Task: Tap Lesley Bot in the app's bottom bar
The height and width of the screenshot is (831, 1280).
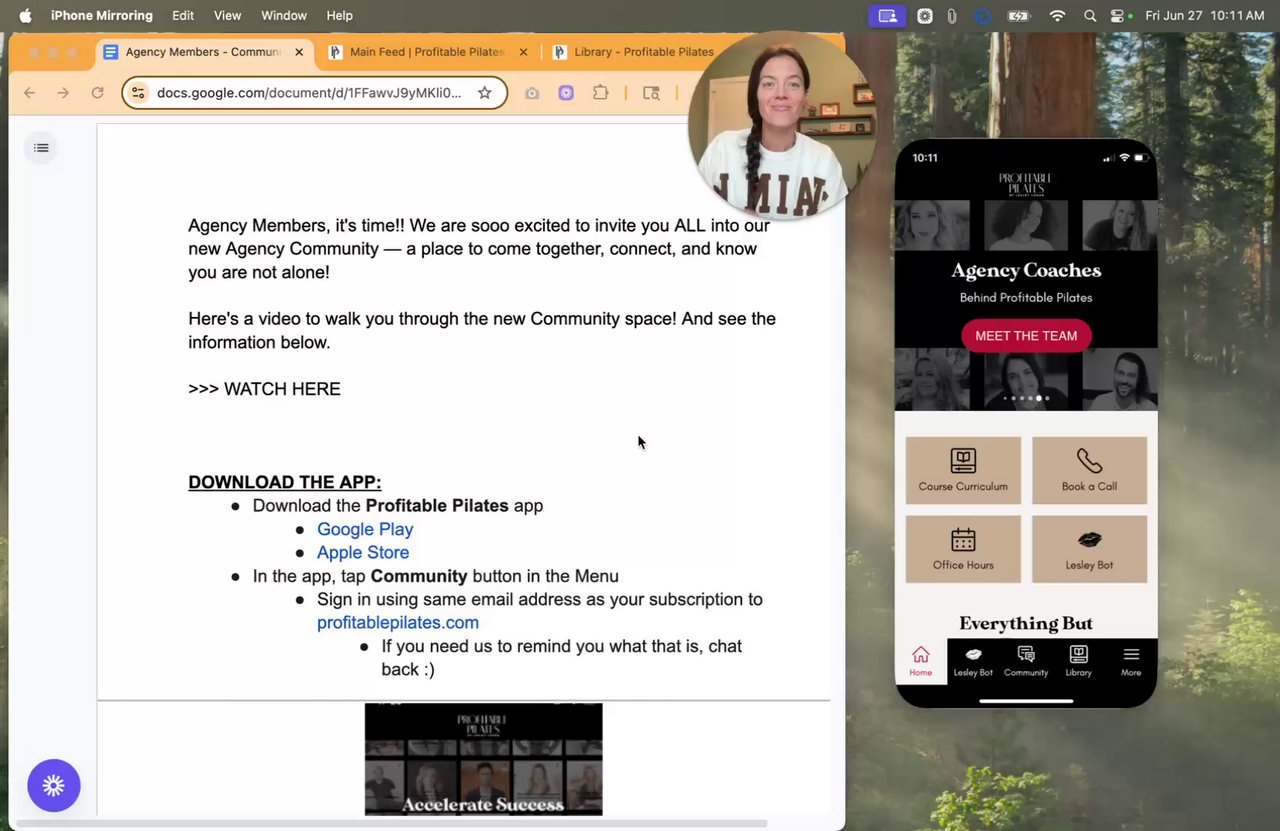Action: point(973,661)
